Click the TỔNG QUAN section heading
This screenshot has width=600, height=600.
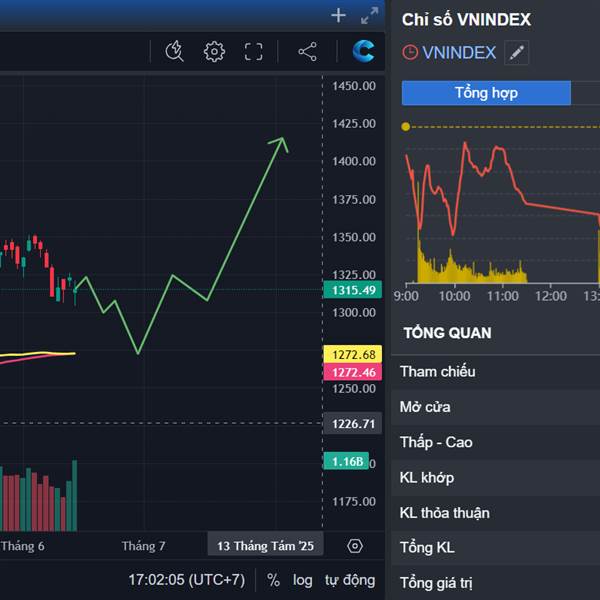[x=447, y=333]
